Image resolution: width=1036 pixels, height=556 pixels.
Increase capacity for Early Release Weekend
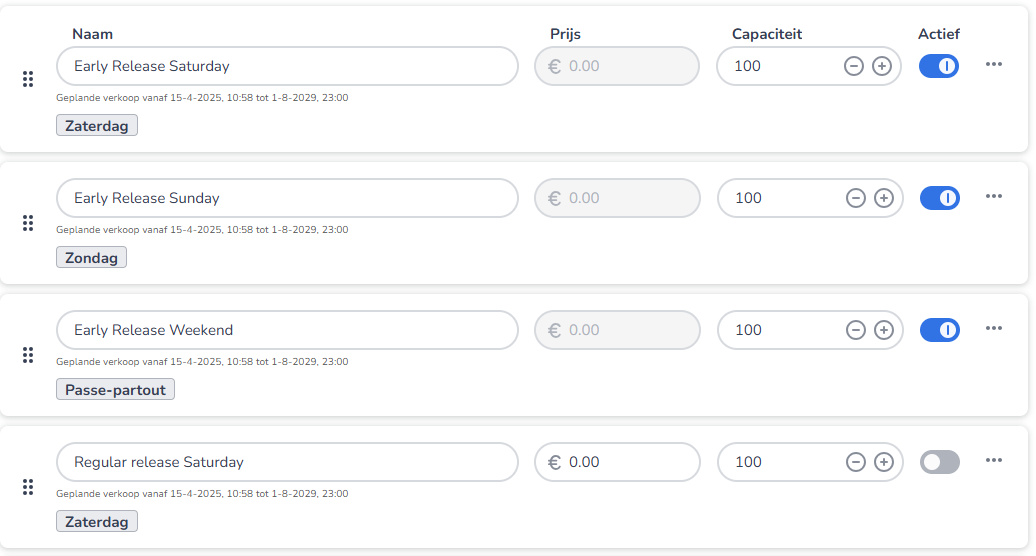tap(884, 330)
